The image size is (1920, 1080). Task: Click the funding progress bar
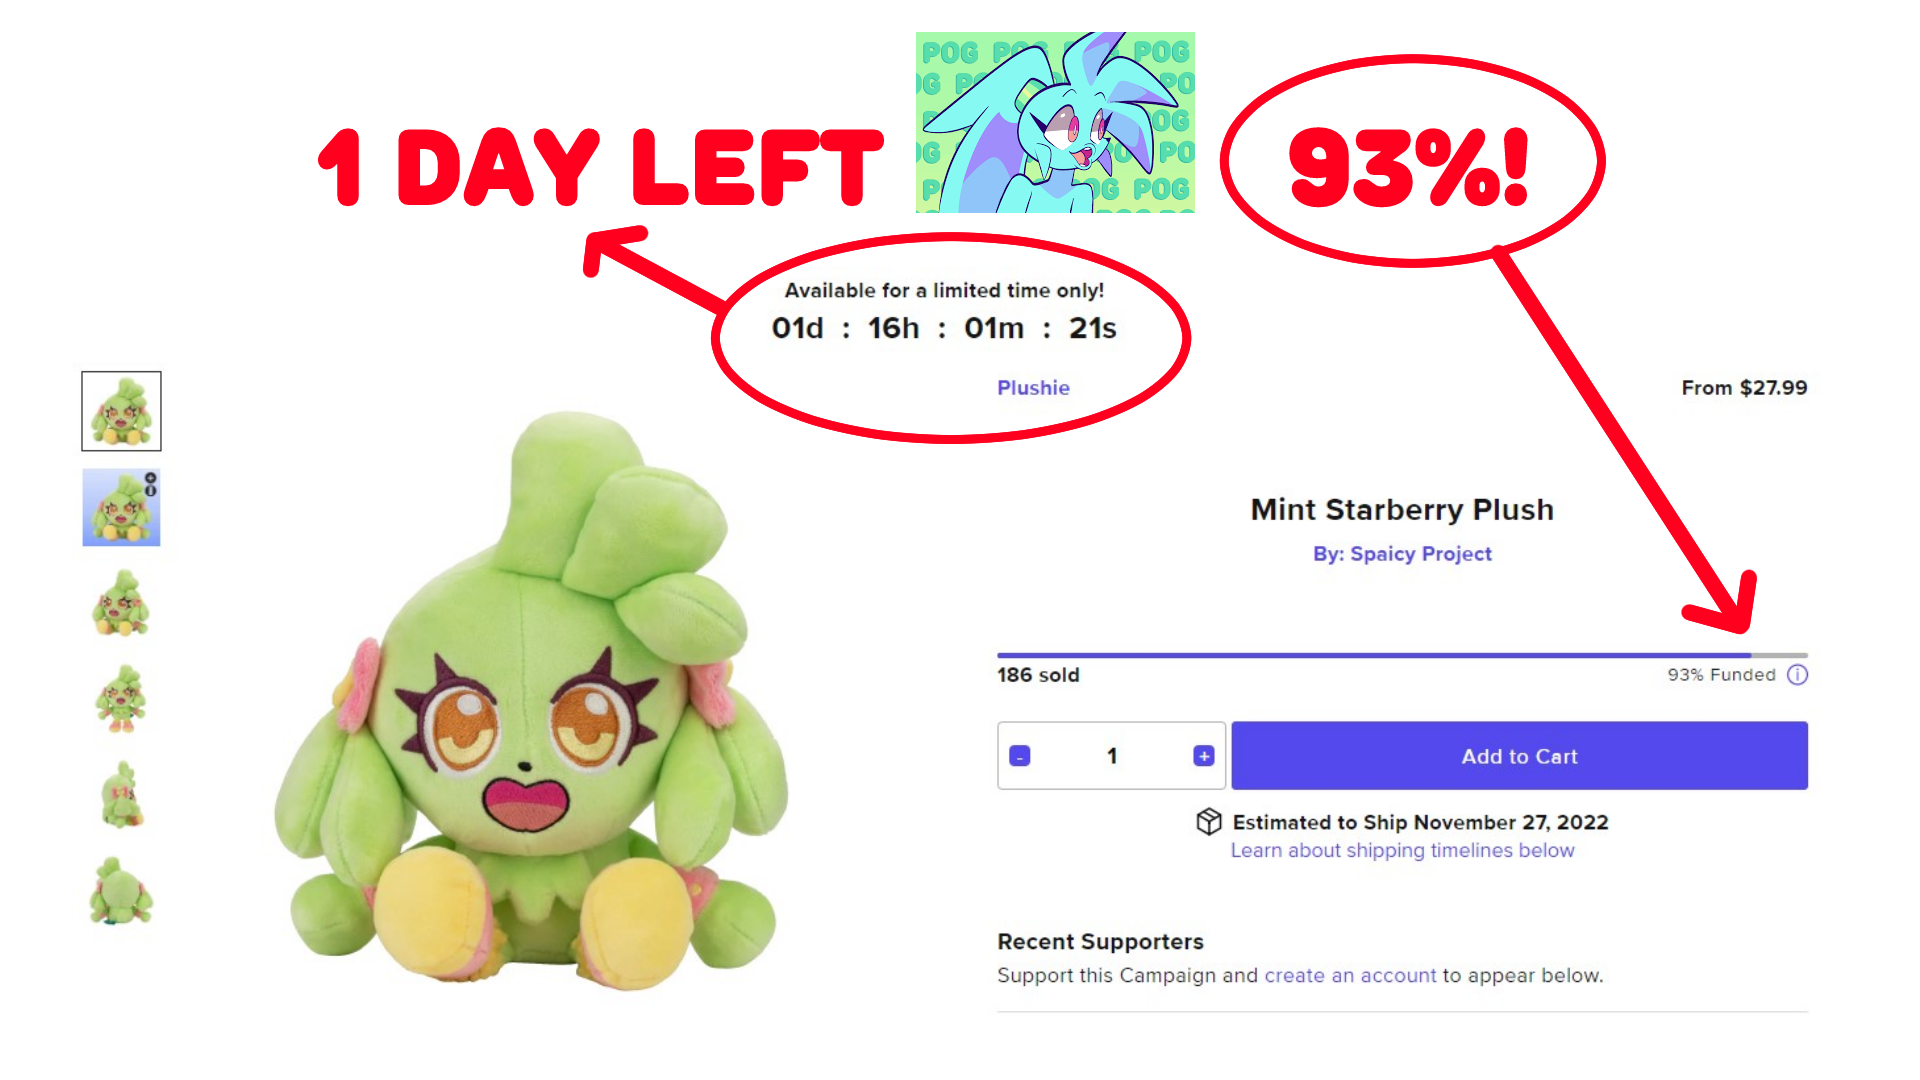[x=1402, y=655]
